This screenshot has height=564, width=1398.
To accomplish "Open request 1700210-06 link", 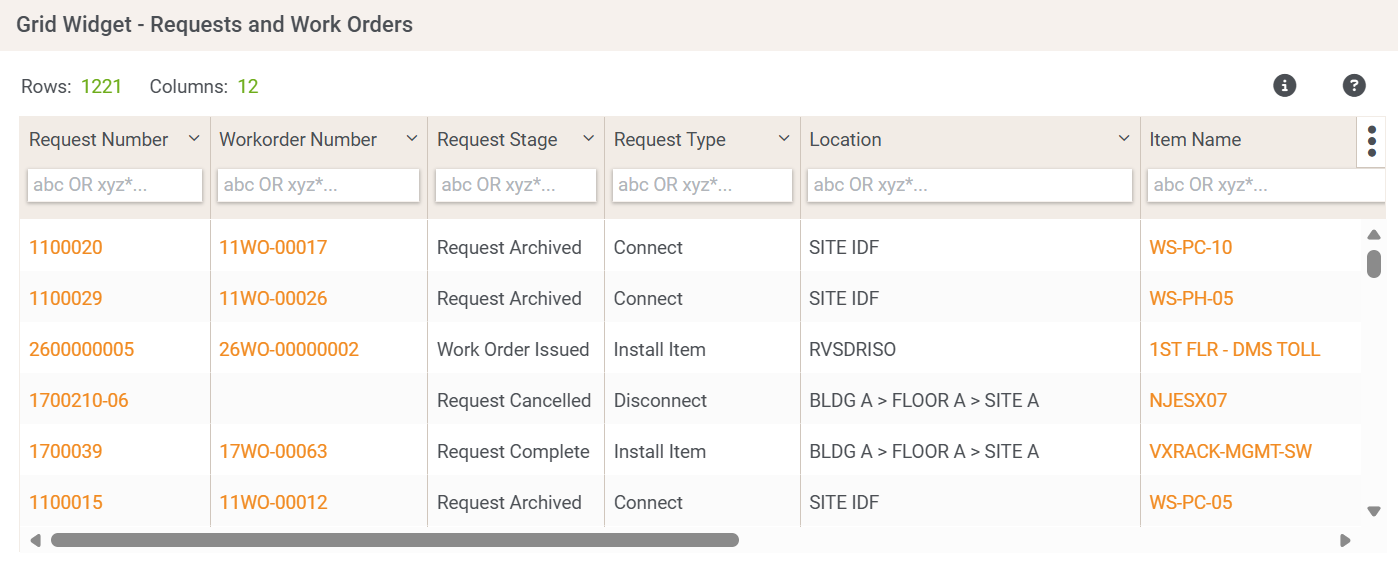I will tap(79, 401).
